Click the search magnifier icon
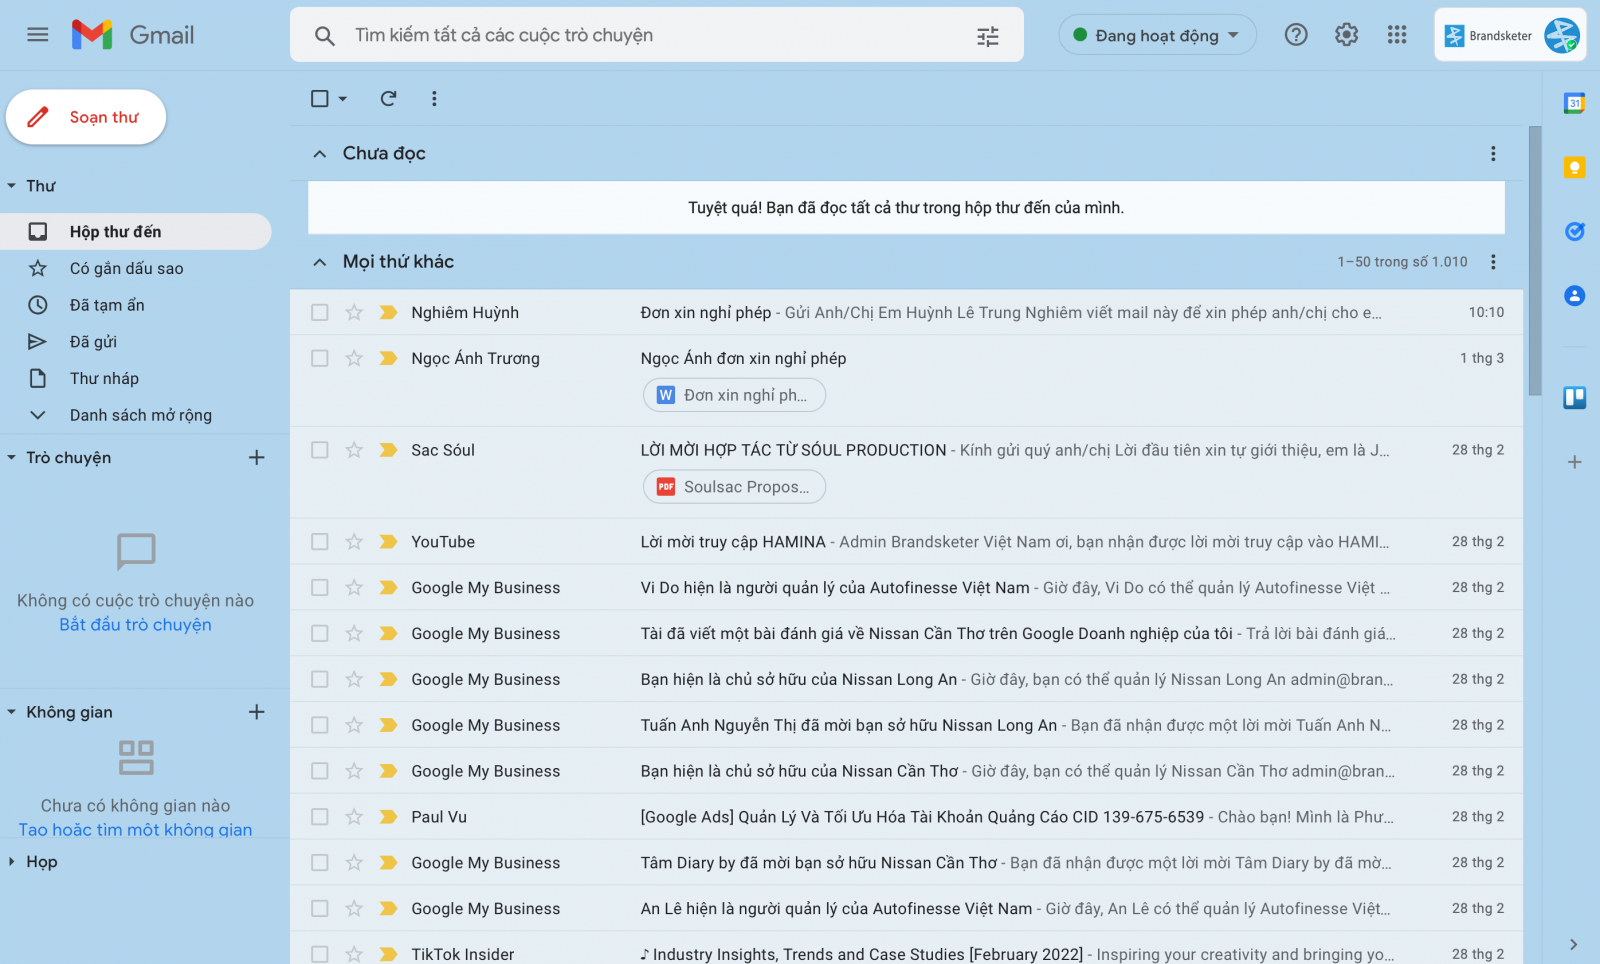This screenshot has height=964, width=1600. click(x=324, y=36)
